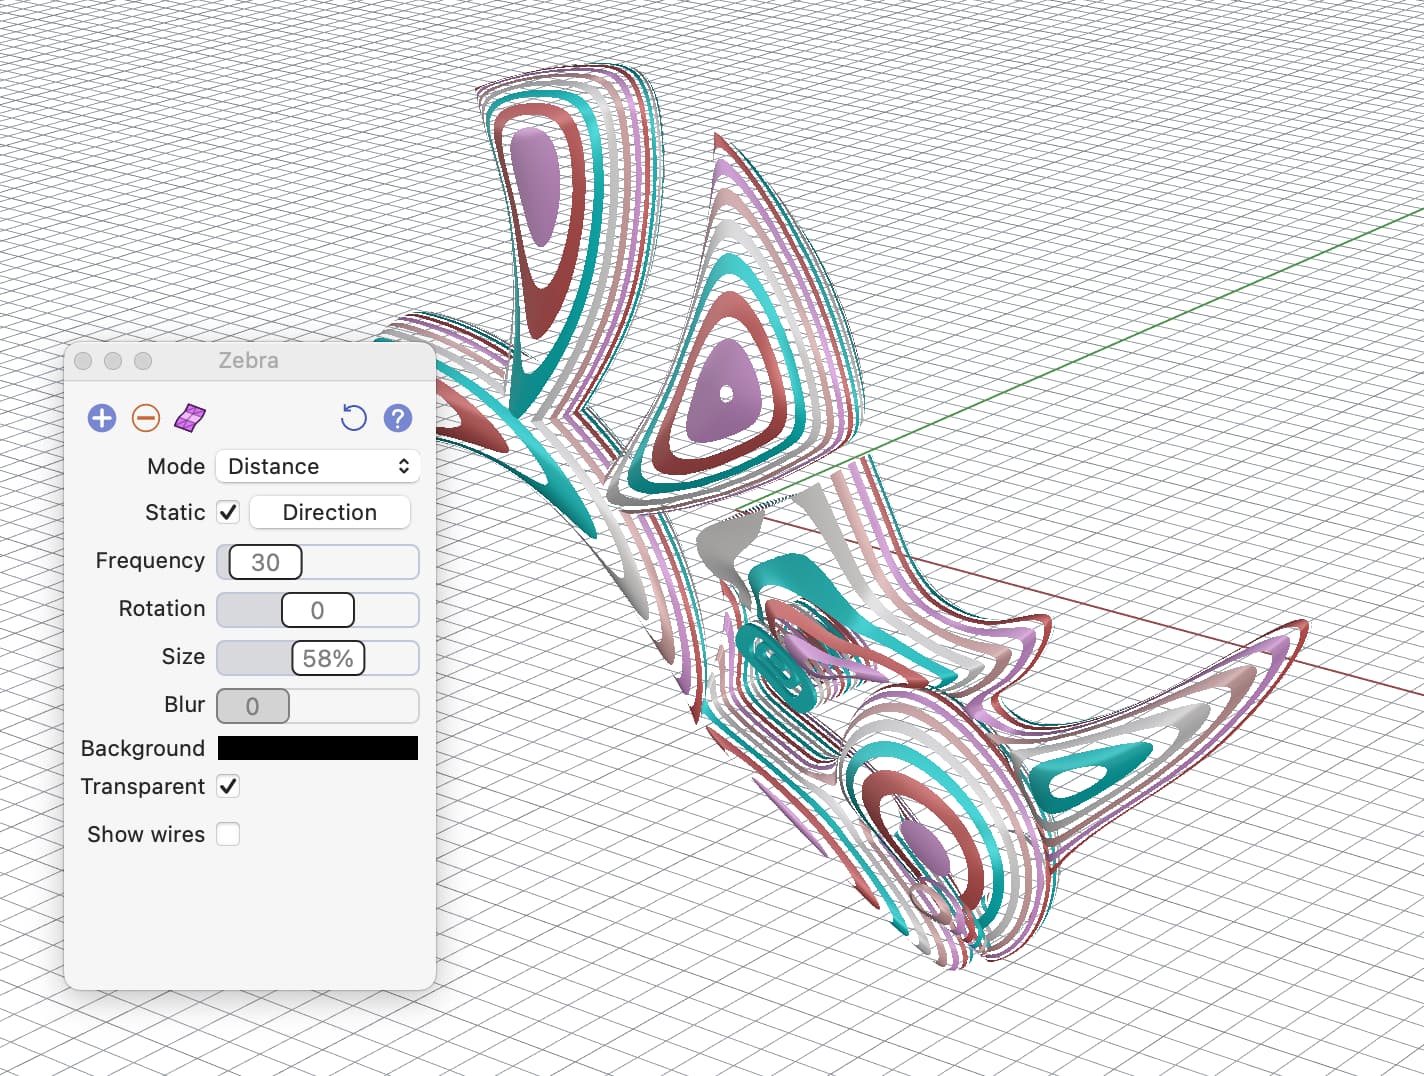This screenshot has height=1076, width=1424.
Task: Click the purple surface selection icon
Action: (190, 418)
